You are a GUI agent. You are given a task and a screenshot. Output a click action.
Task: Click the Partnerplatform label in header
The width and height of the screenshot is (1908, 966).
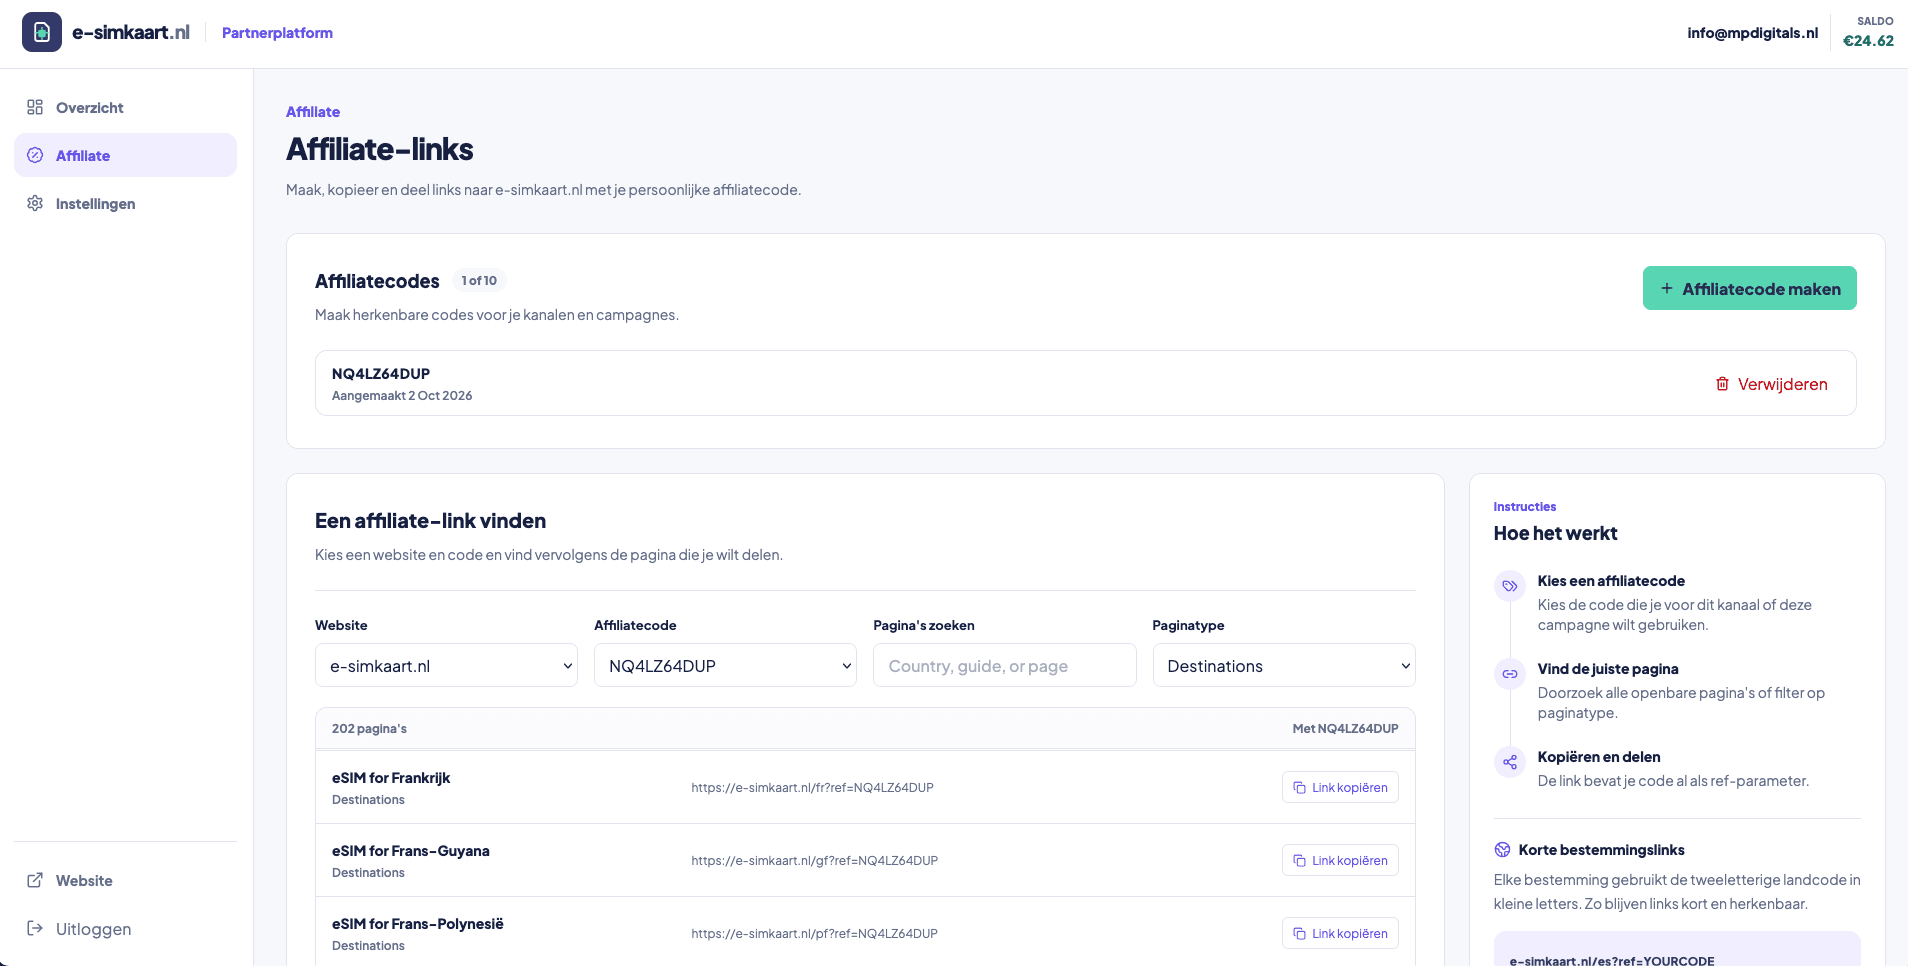(277, 32)
